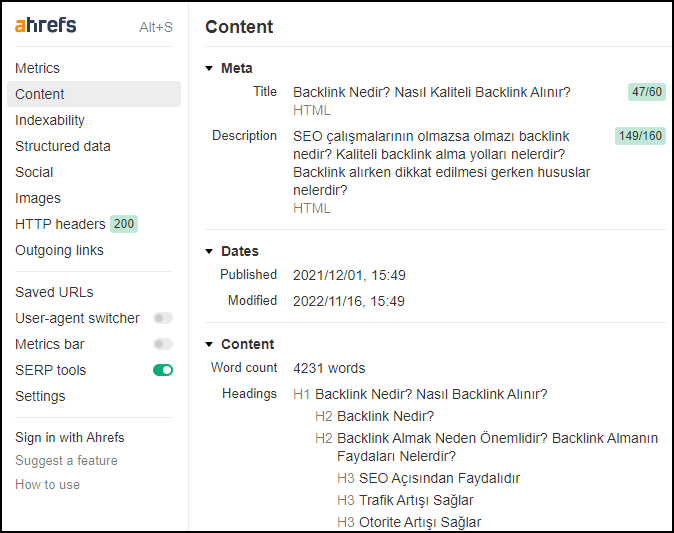Open the Suggest a feature link

point(66,461)
